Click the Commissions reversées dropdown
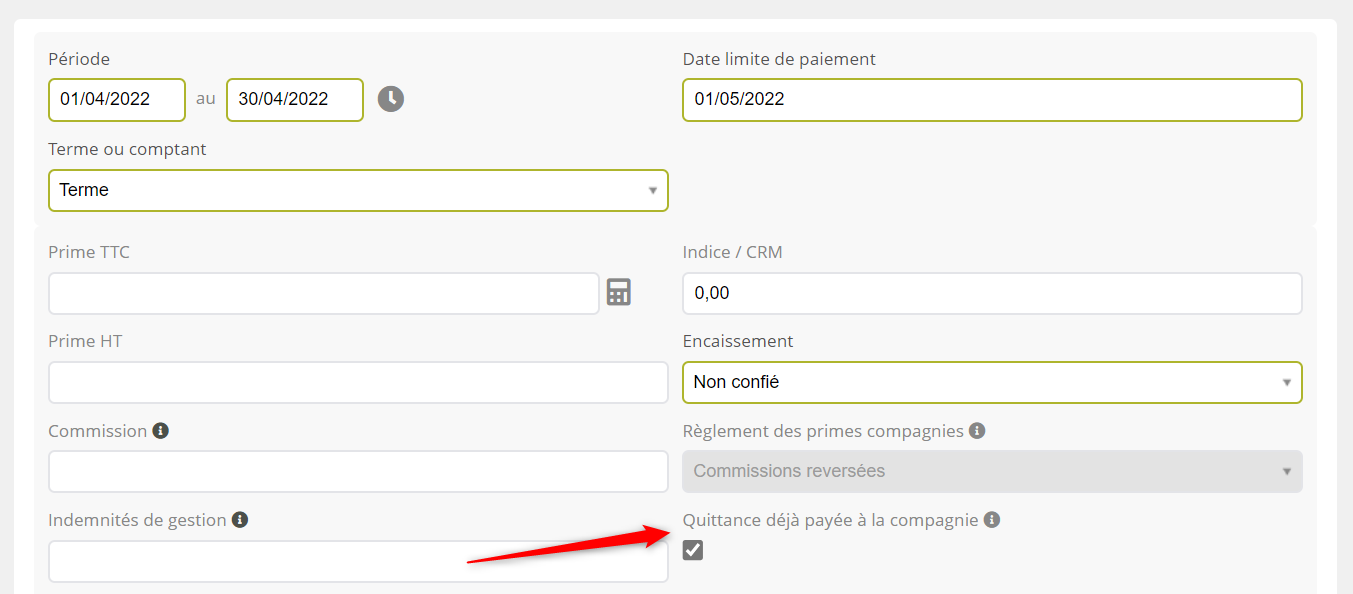1353x594 pixels. coord(992,471)
